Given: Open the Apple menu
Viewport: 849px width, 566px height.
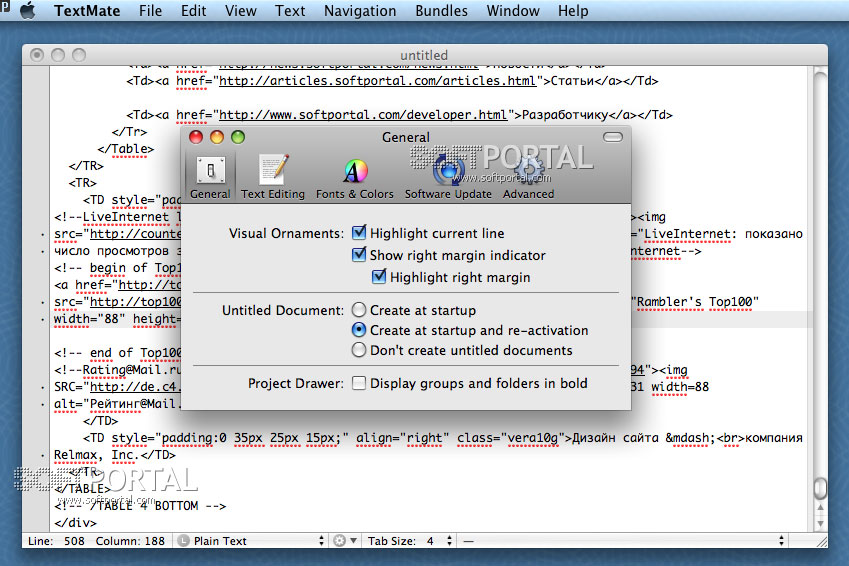Looking at the screenshot, I should 28,11.
